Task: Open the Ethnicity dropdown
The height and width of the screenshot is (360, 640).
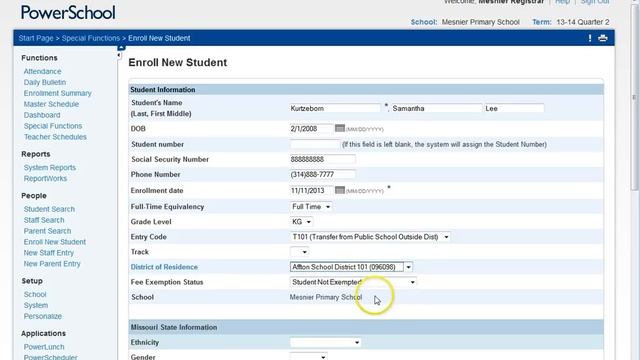Action: click(x=325, y=342)
